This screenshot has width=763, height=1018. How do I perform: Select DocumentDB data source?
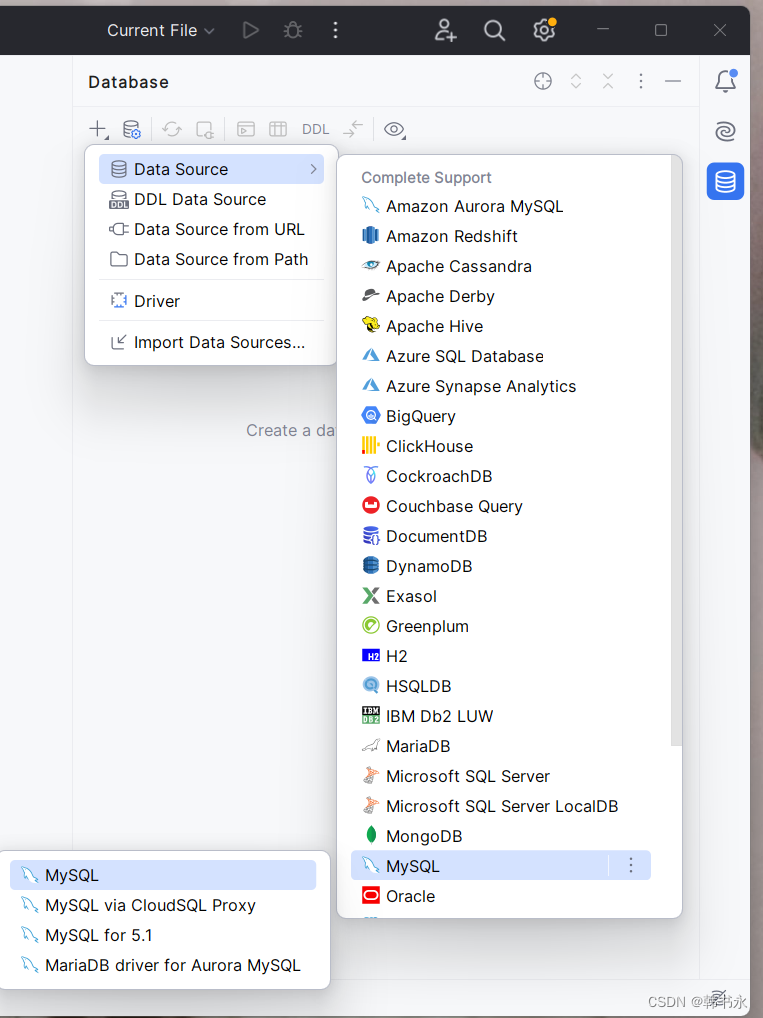pos(501,536)
